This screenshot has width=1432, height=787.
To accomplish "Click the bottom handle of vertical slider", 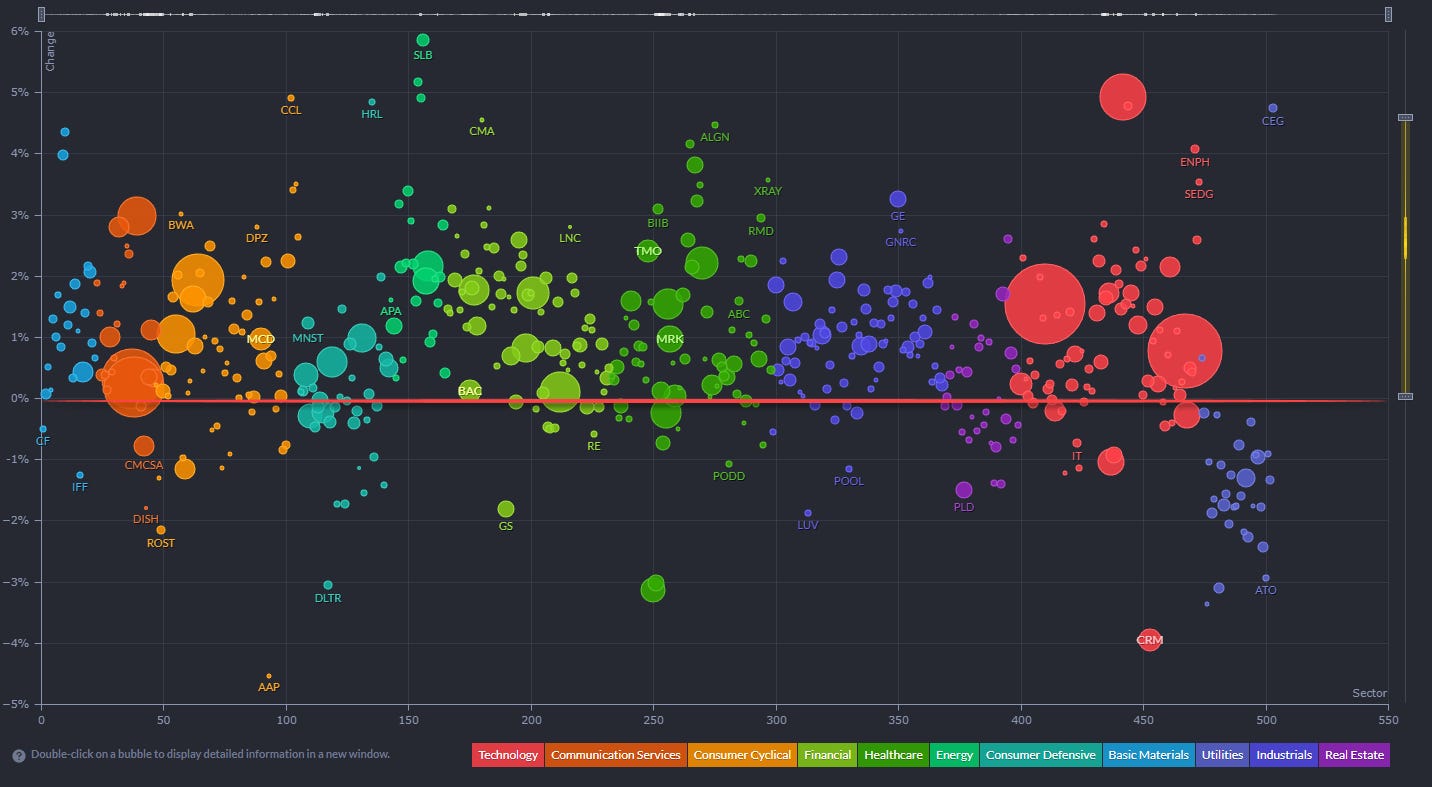I will pos(1405,397).
